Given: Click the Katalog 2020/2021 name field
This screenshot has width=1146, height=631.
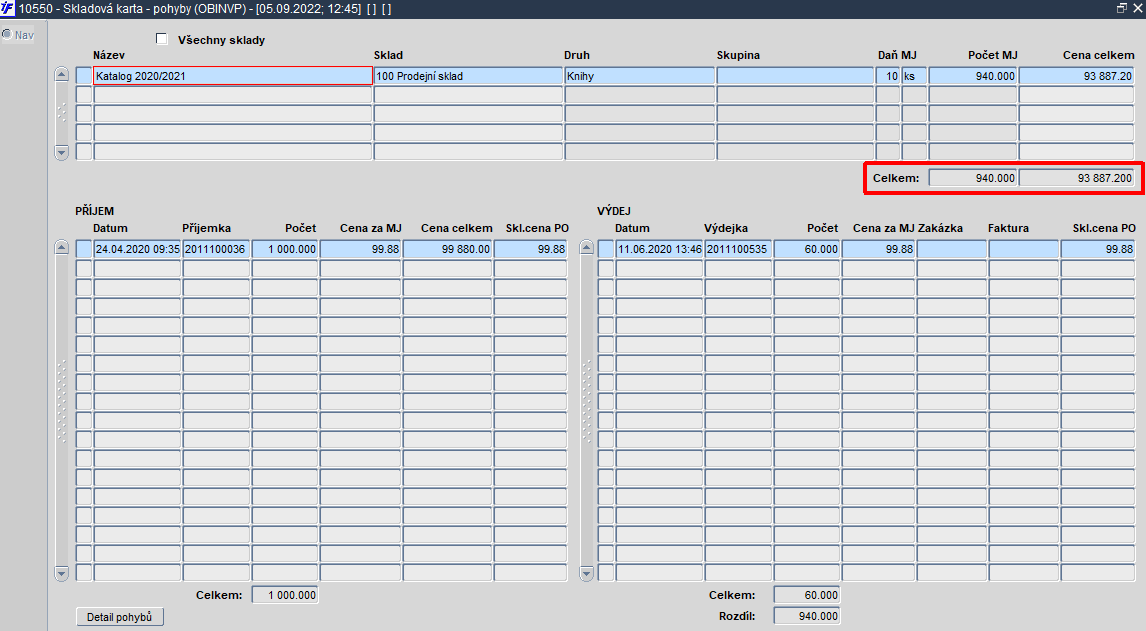Looking at the screenshot, I should (233, 75).
